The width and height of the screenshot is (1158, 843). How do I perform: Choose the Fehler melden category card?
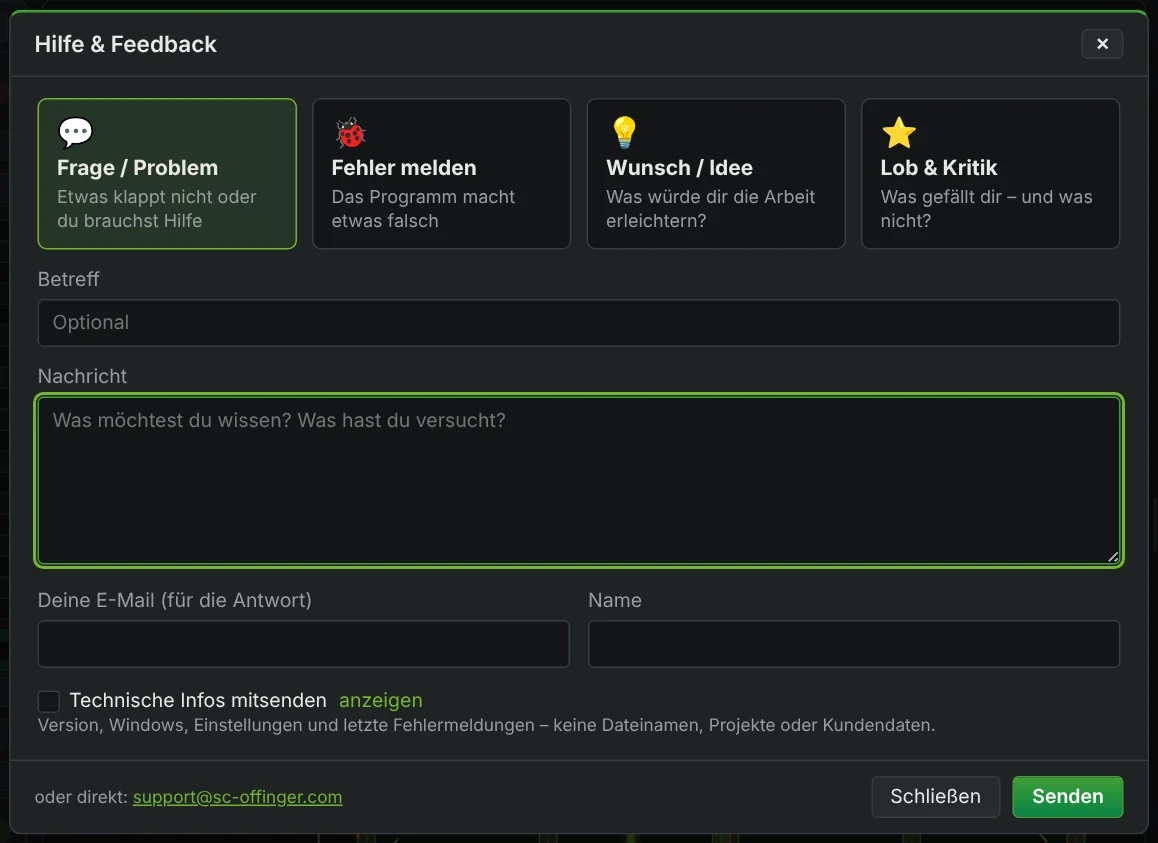[x=442, y=174]
